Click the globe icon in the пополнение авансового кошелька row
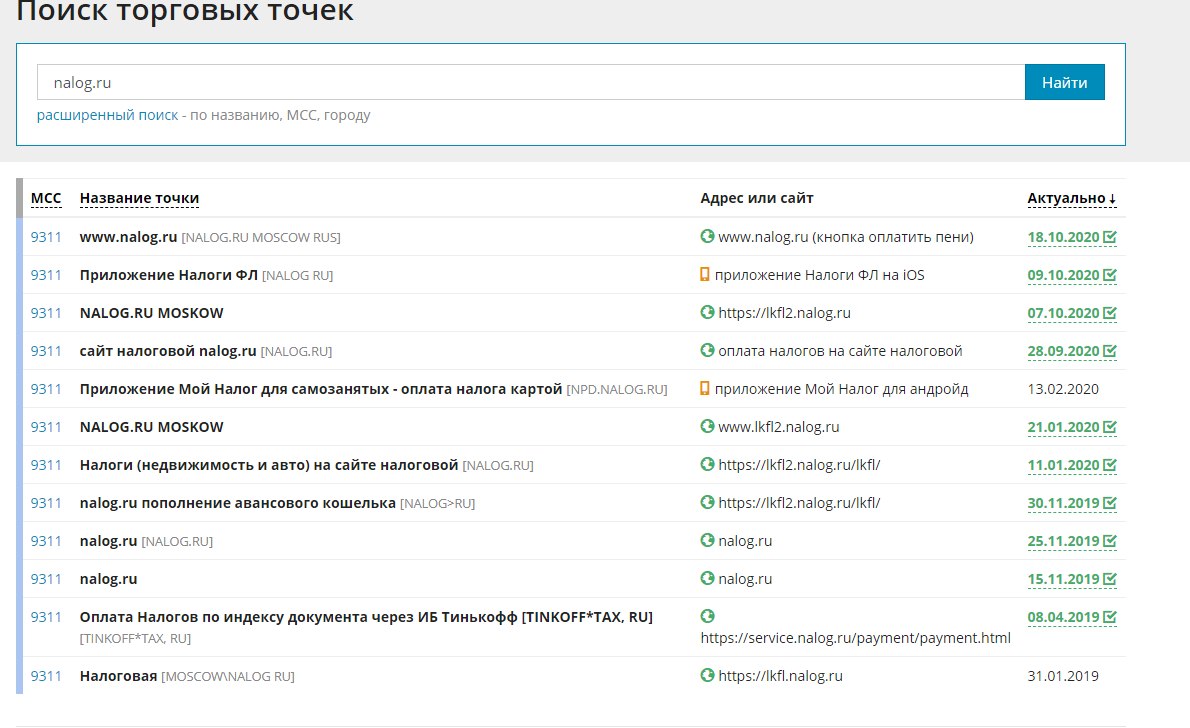Viewport: 1190px width, 728px height. [707, 502]
